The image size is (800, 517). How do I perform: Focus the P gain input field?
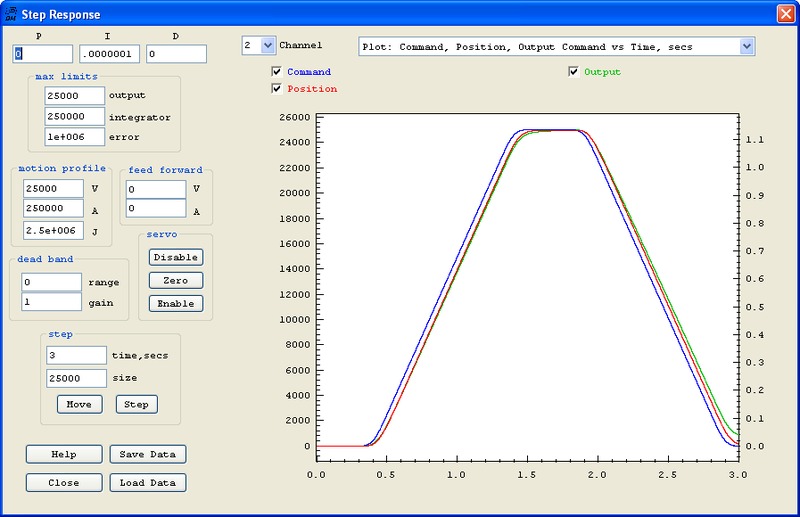click(x=43, y=54)
